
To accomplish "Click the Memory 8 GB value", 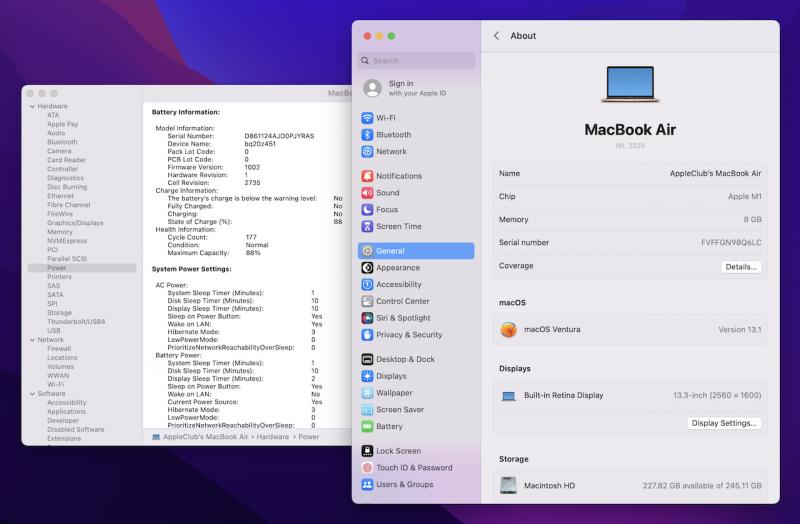I will tap(753, 220).
